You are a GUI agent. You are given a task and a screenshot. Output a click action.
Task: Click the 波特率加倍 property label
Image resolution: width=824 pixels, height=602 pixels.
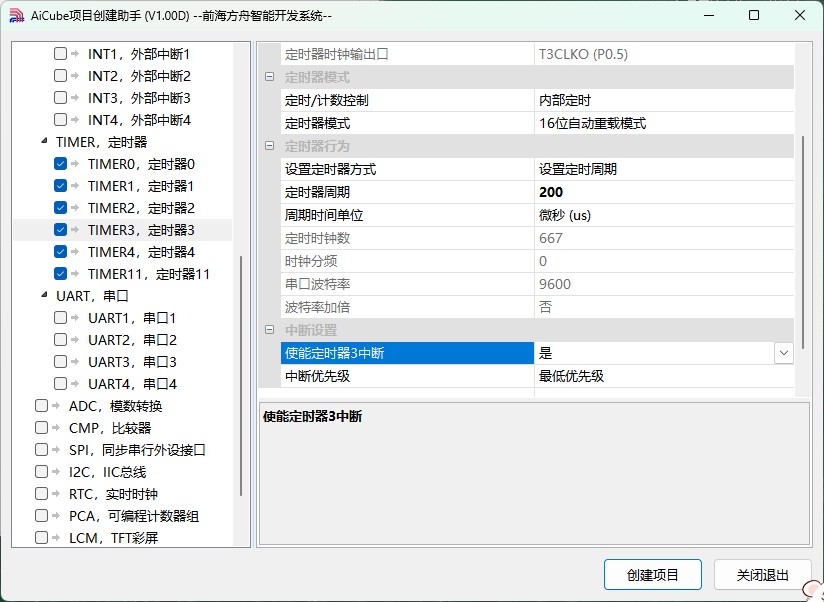407,307
